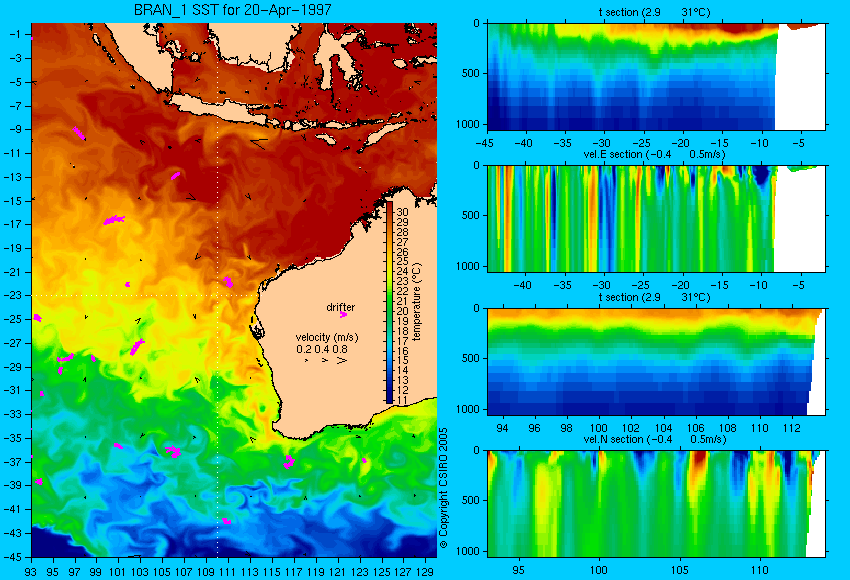Select the 111 longitude tick on the map

(x=228, y=571)
